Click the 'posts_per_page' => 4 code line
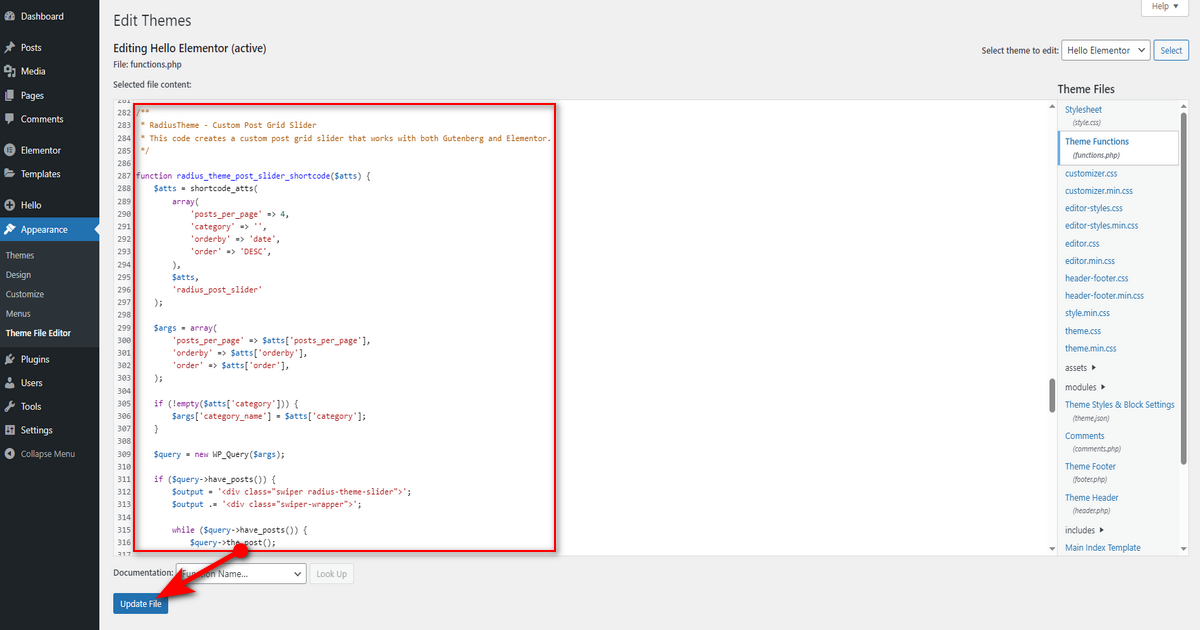 click(x=240, y=214)
